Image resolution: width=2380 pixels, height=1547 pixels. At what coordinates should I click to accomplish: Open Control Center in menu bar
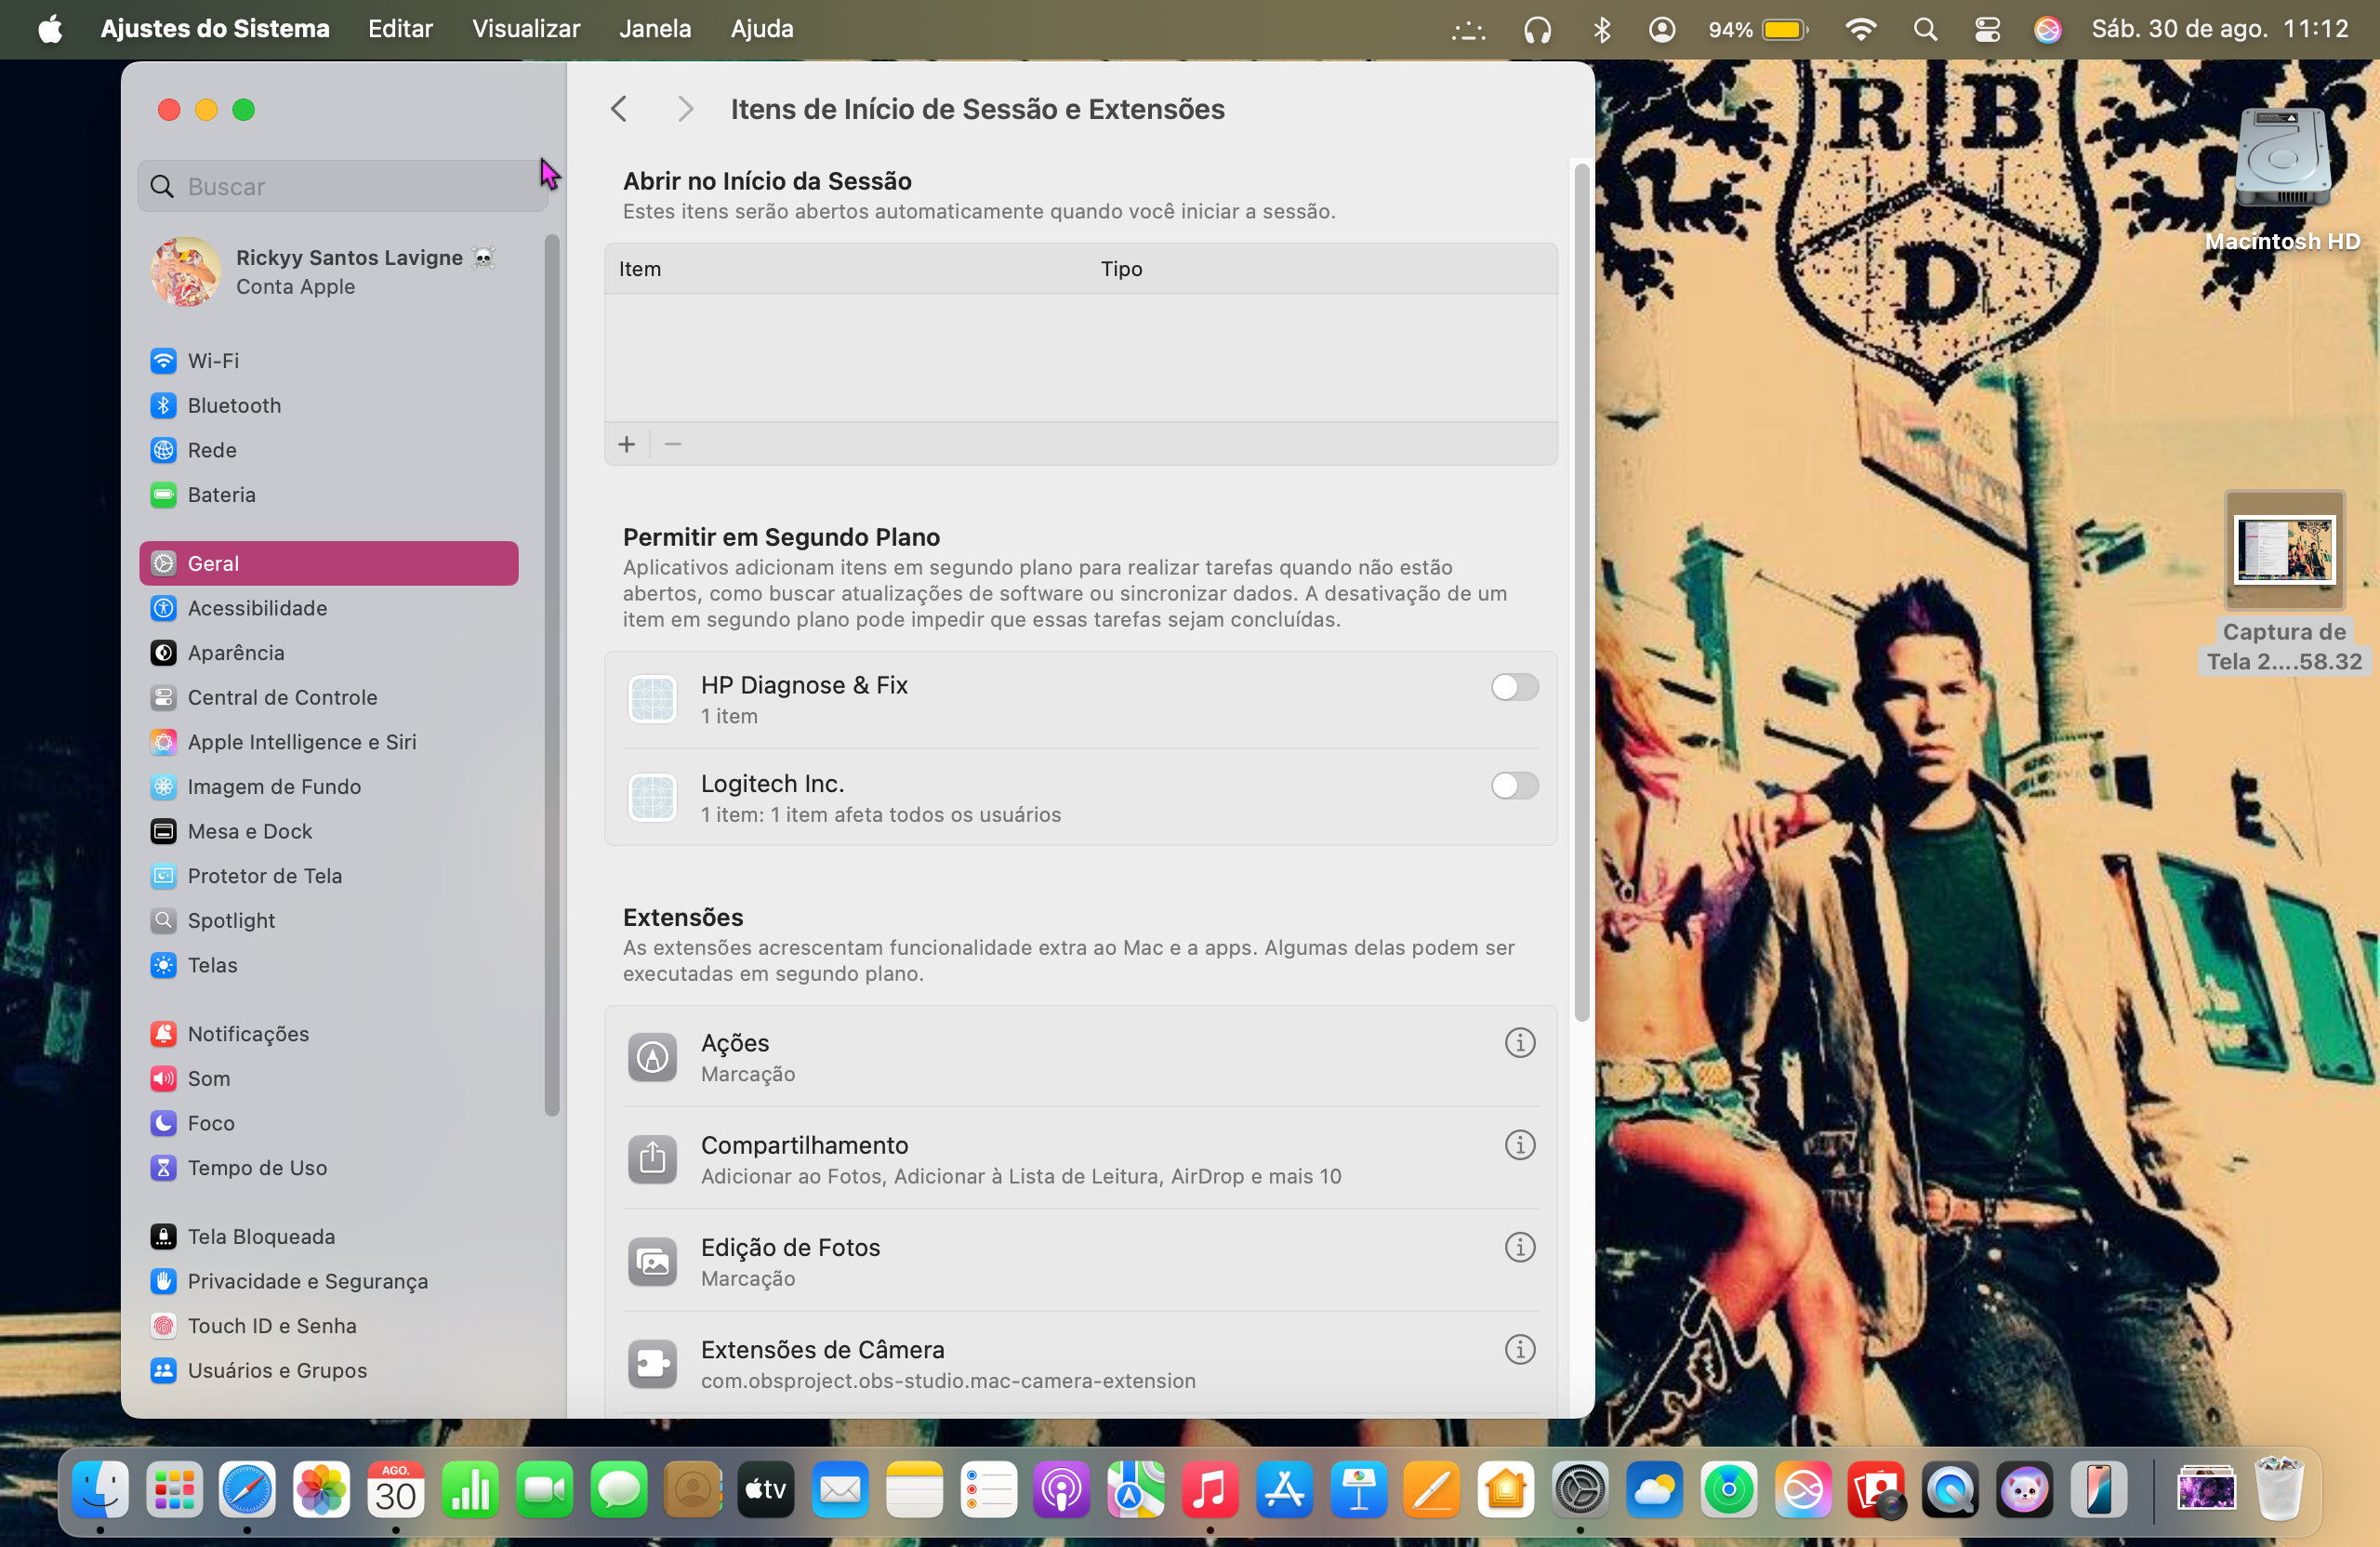point(1987,29)
